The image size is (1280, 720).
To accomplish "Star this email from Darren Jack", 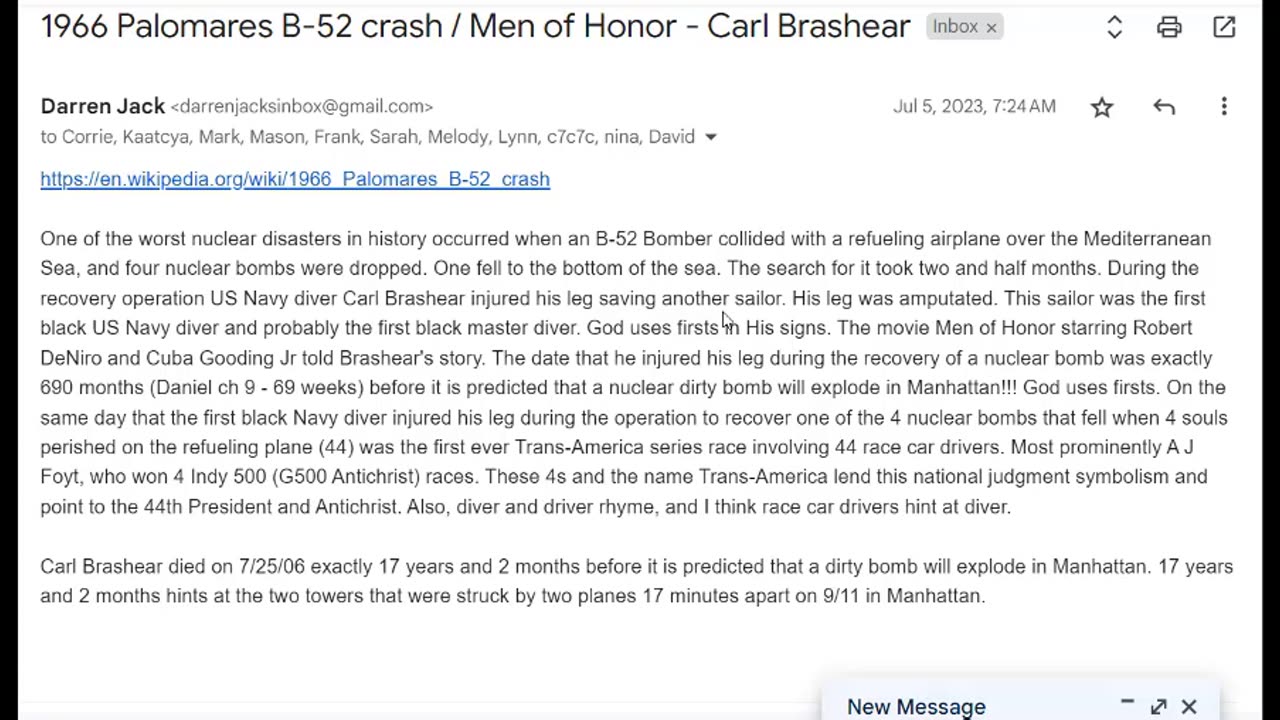I will point(1102,107).
